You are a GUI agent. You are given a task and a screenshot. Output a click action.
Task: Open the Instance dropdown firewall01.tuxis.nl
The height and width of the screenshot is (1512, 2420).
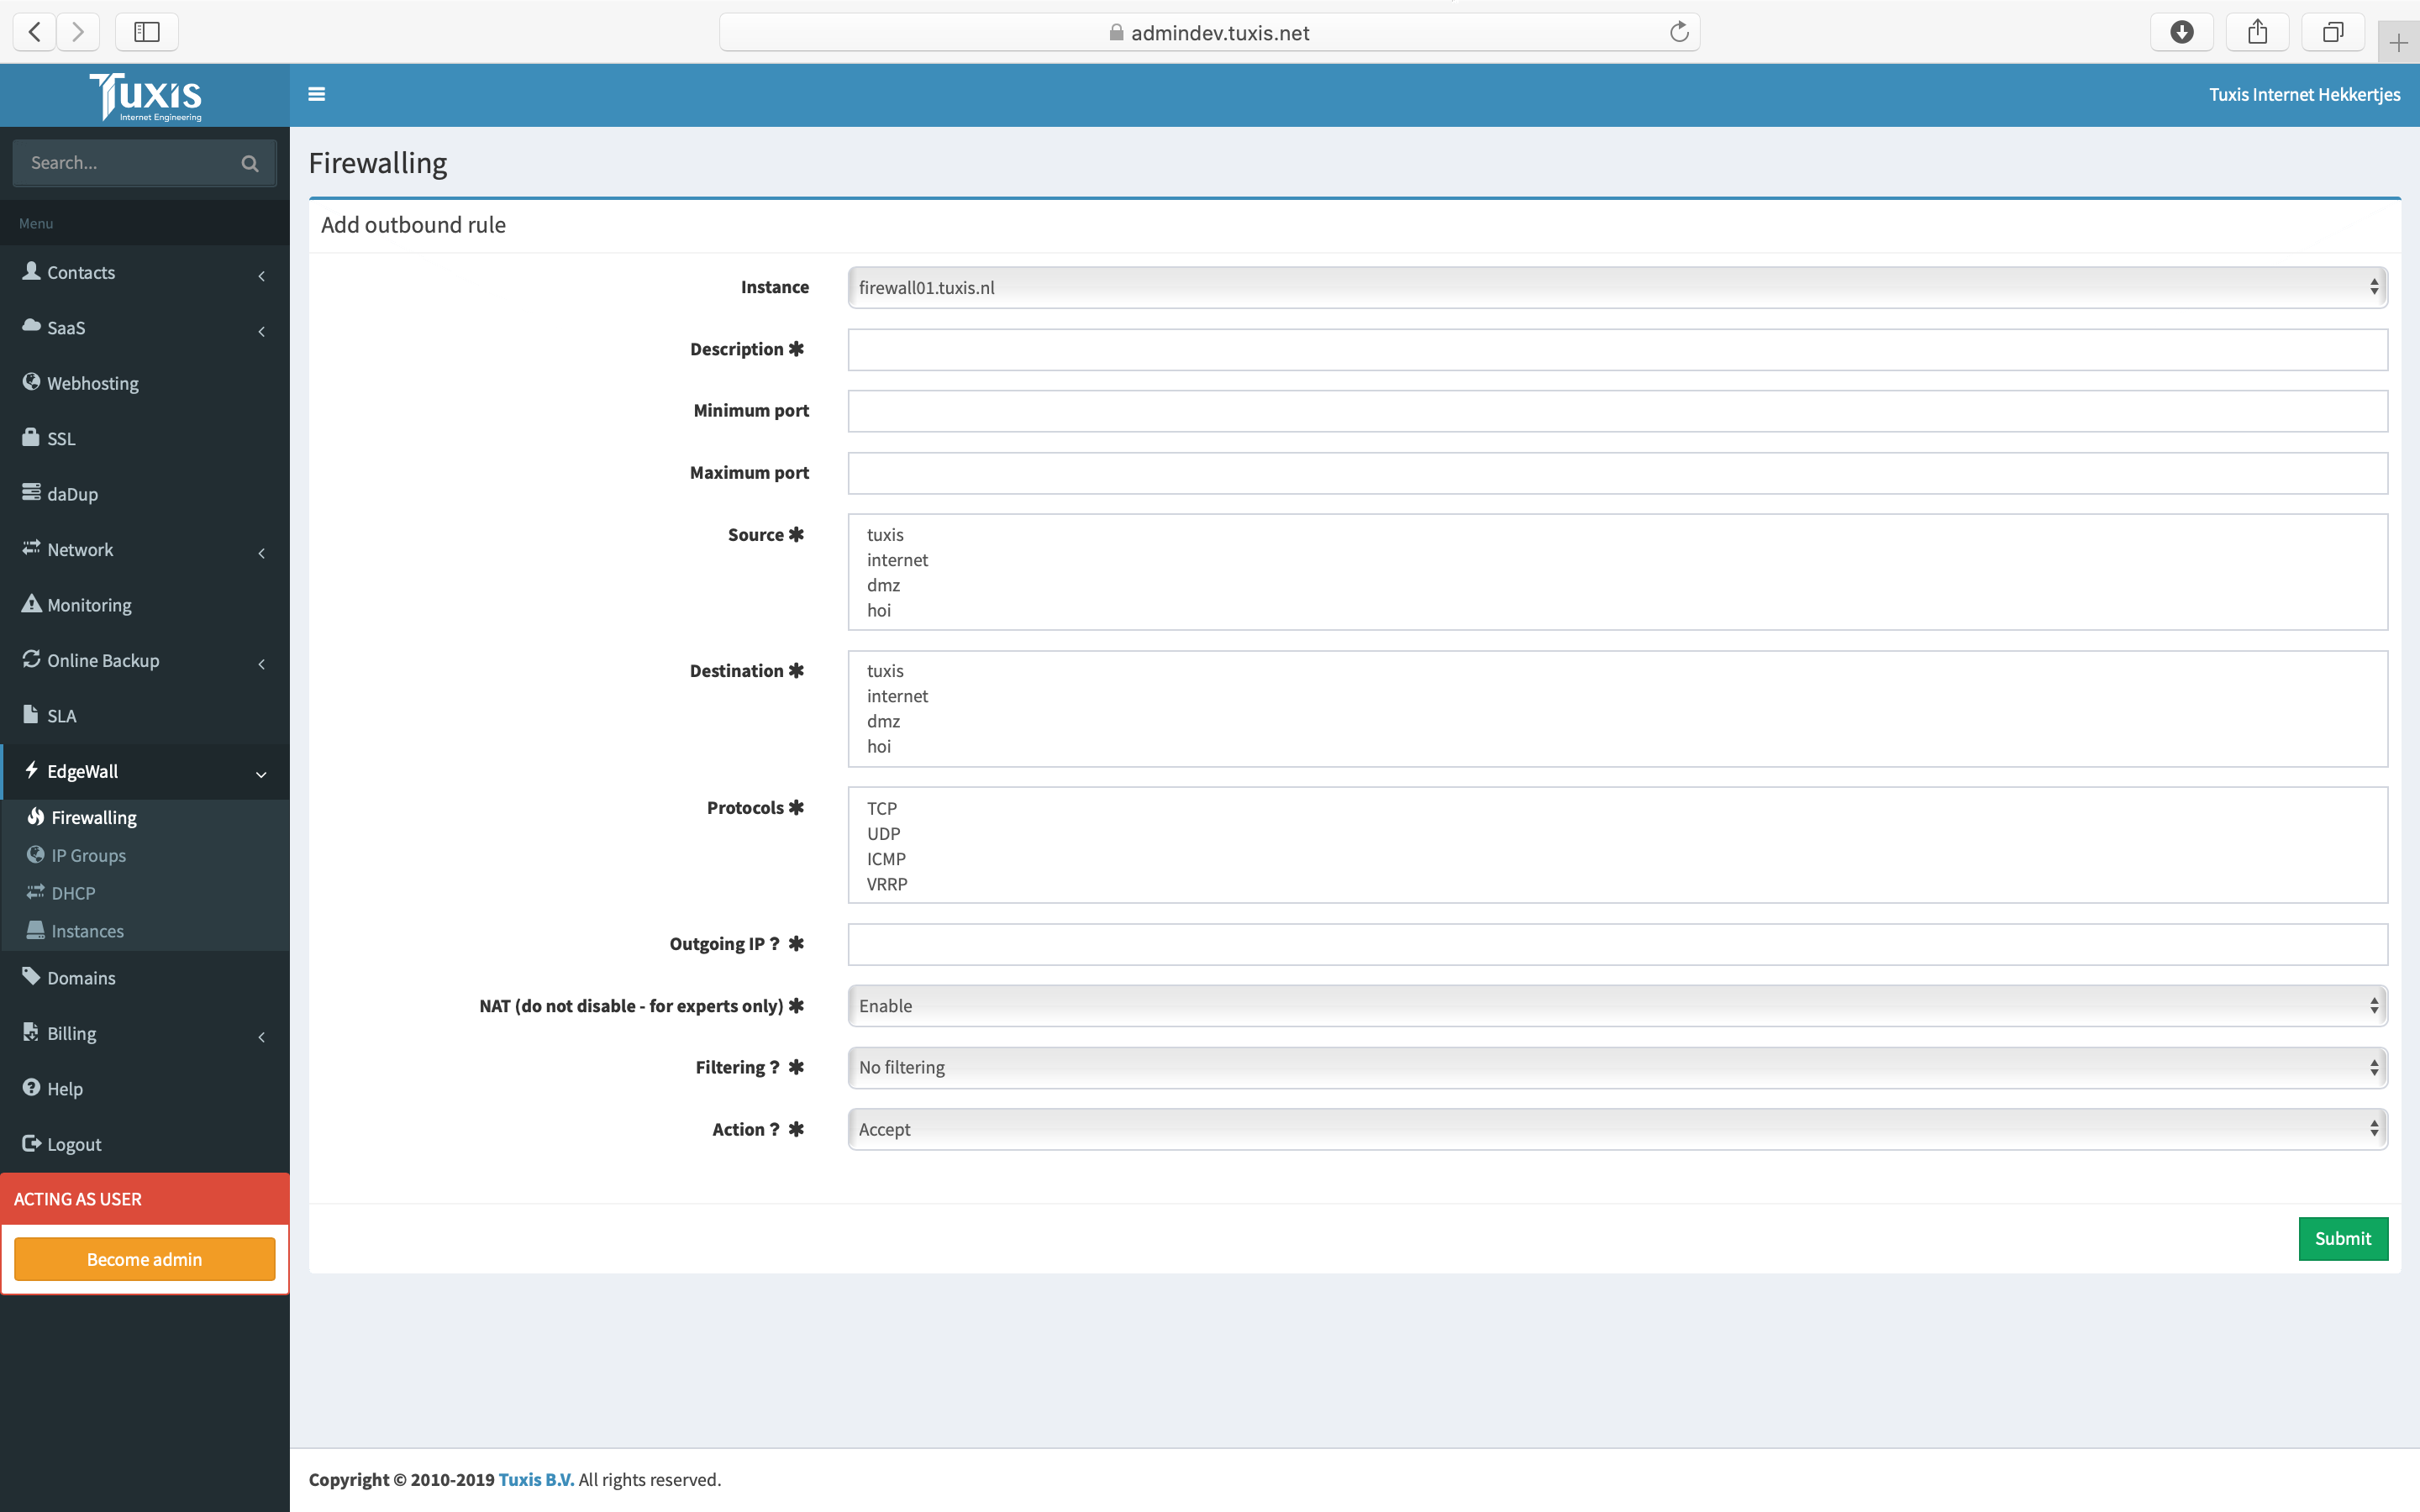click(x=1617, y=287)
